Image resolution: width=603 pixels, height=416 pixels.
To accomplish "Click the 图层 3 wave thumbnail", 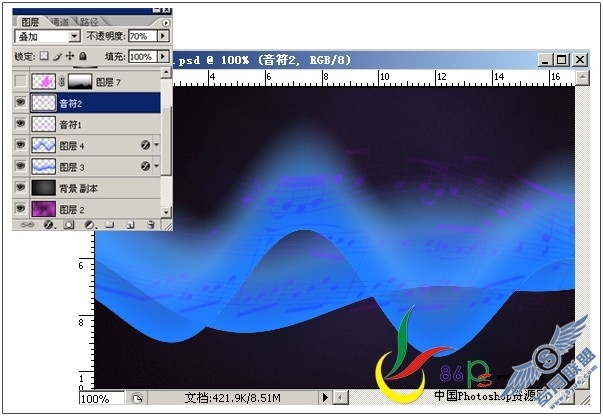I will pyautogui.click(x=43, y=166).
